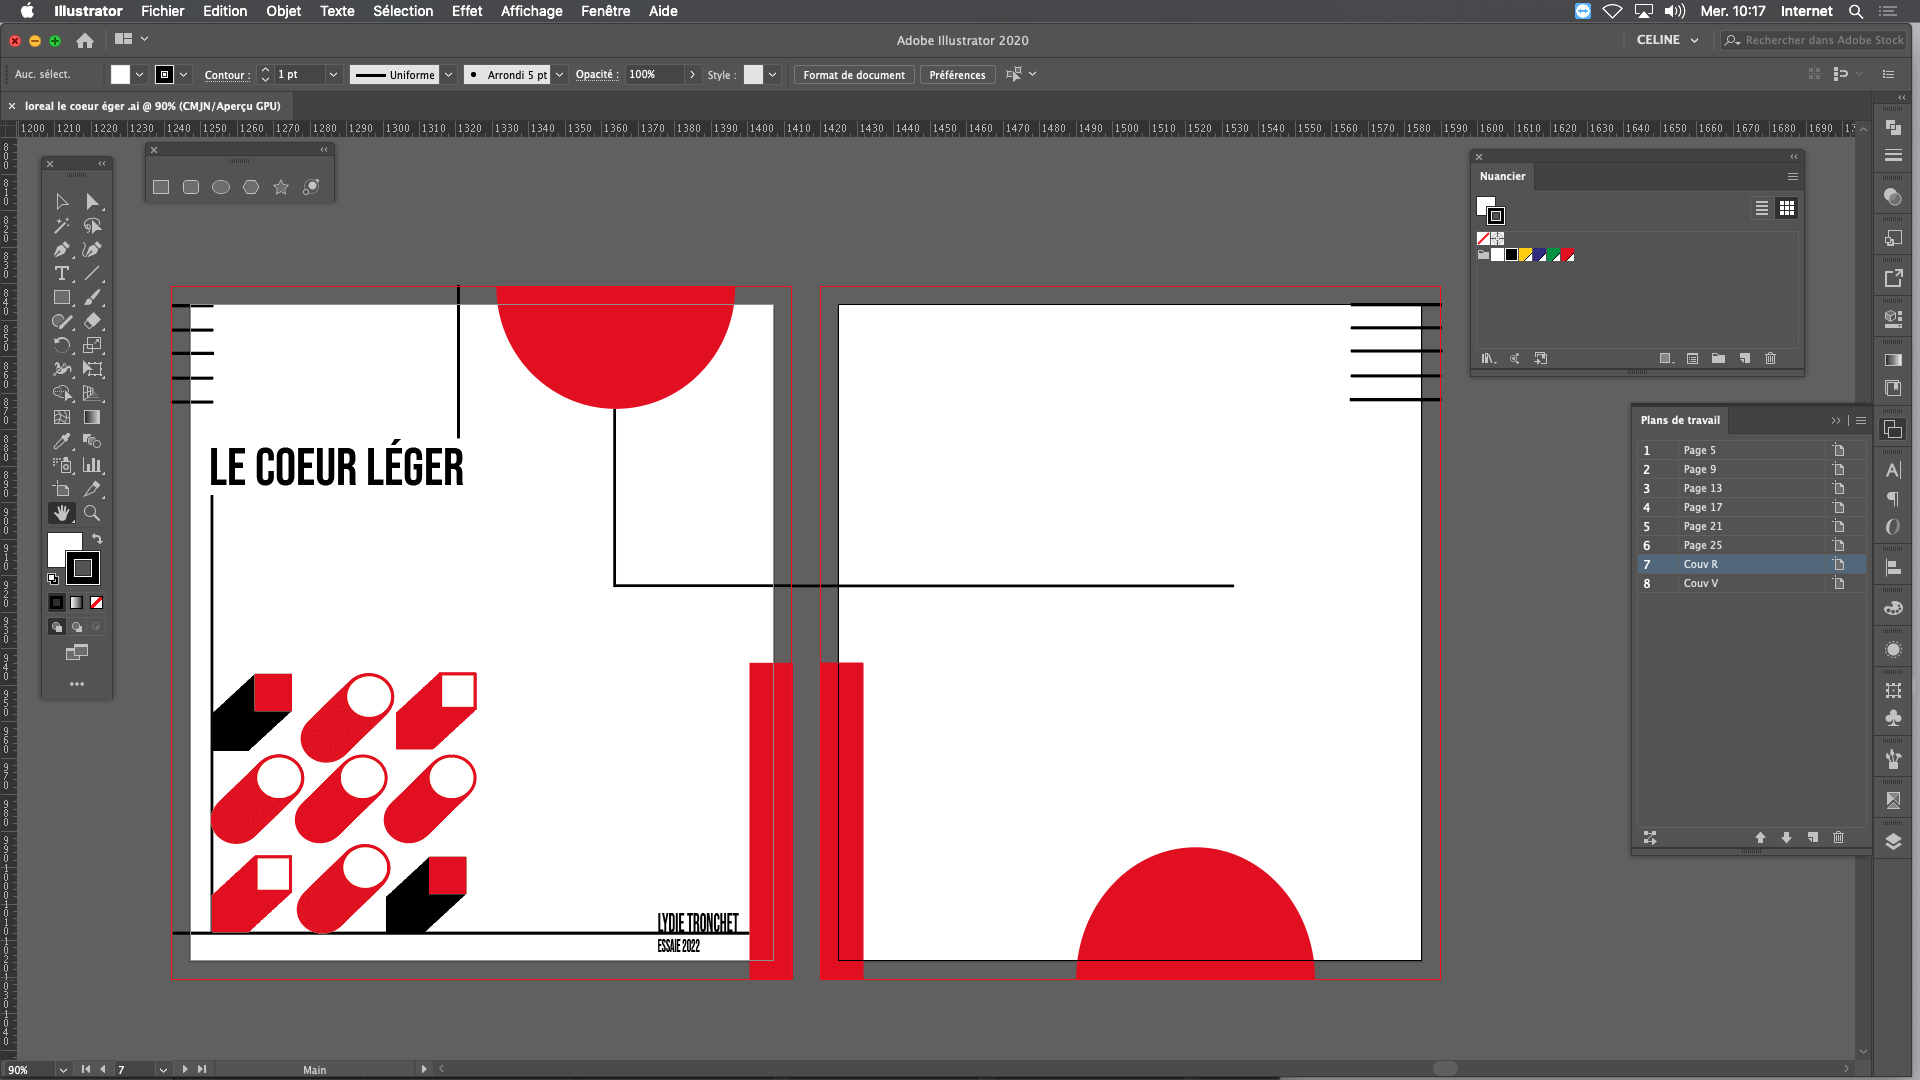Open Layers panel from right dock

pos(1893,842)
